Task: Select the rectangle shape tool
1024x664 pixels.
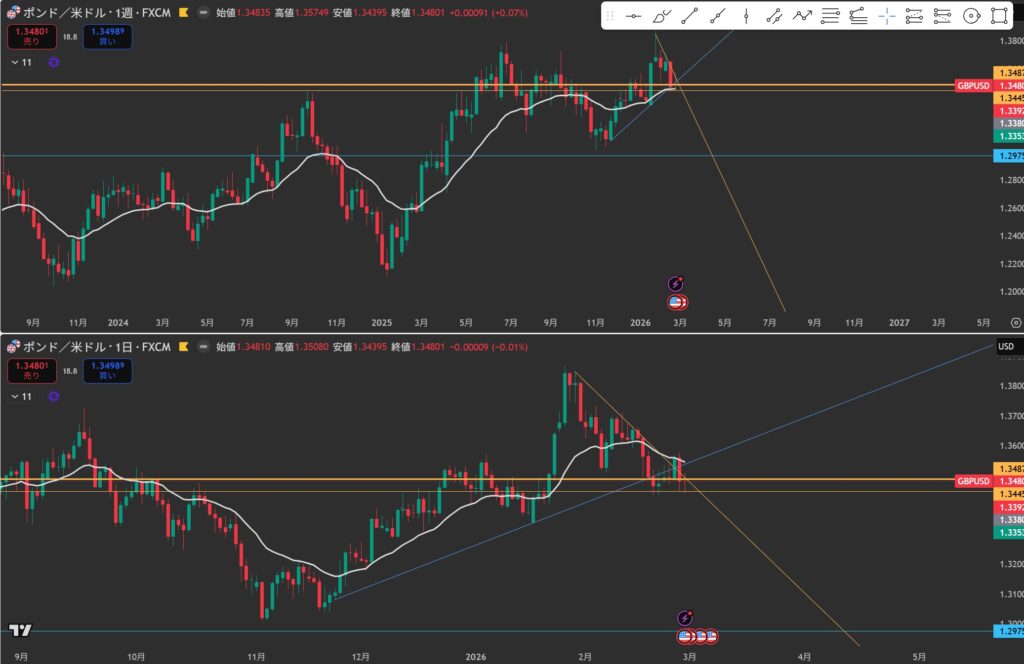Action: pyautogui.click(x=998, y=16)
